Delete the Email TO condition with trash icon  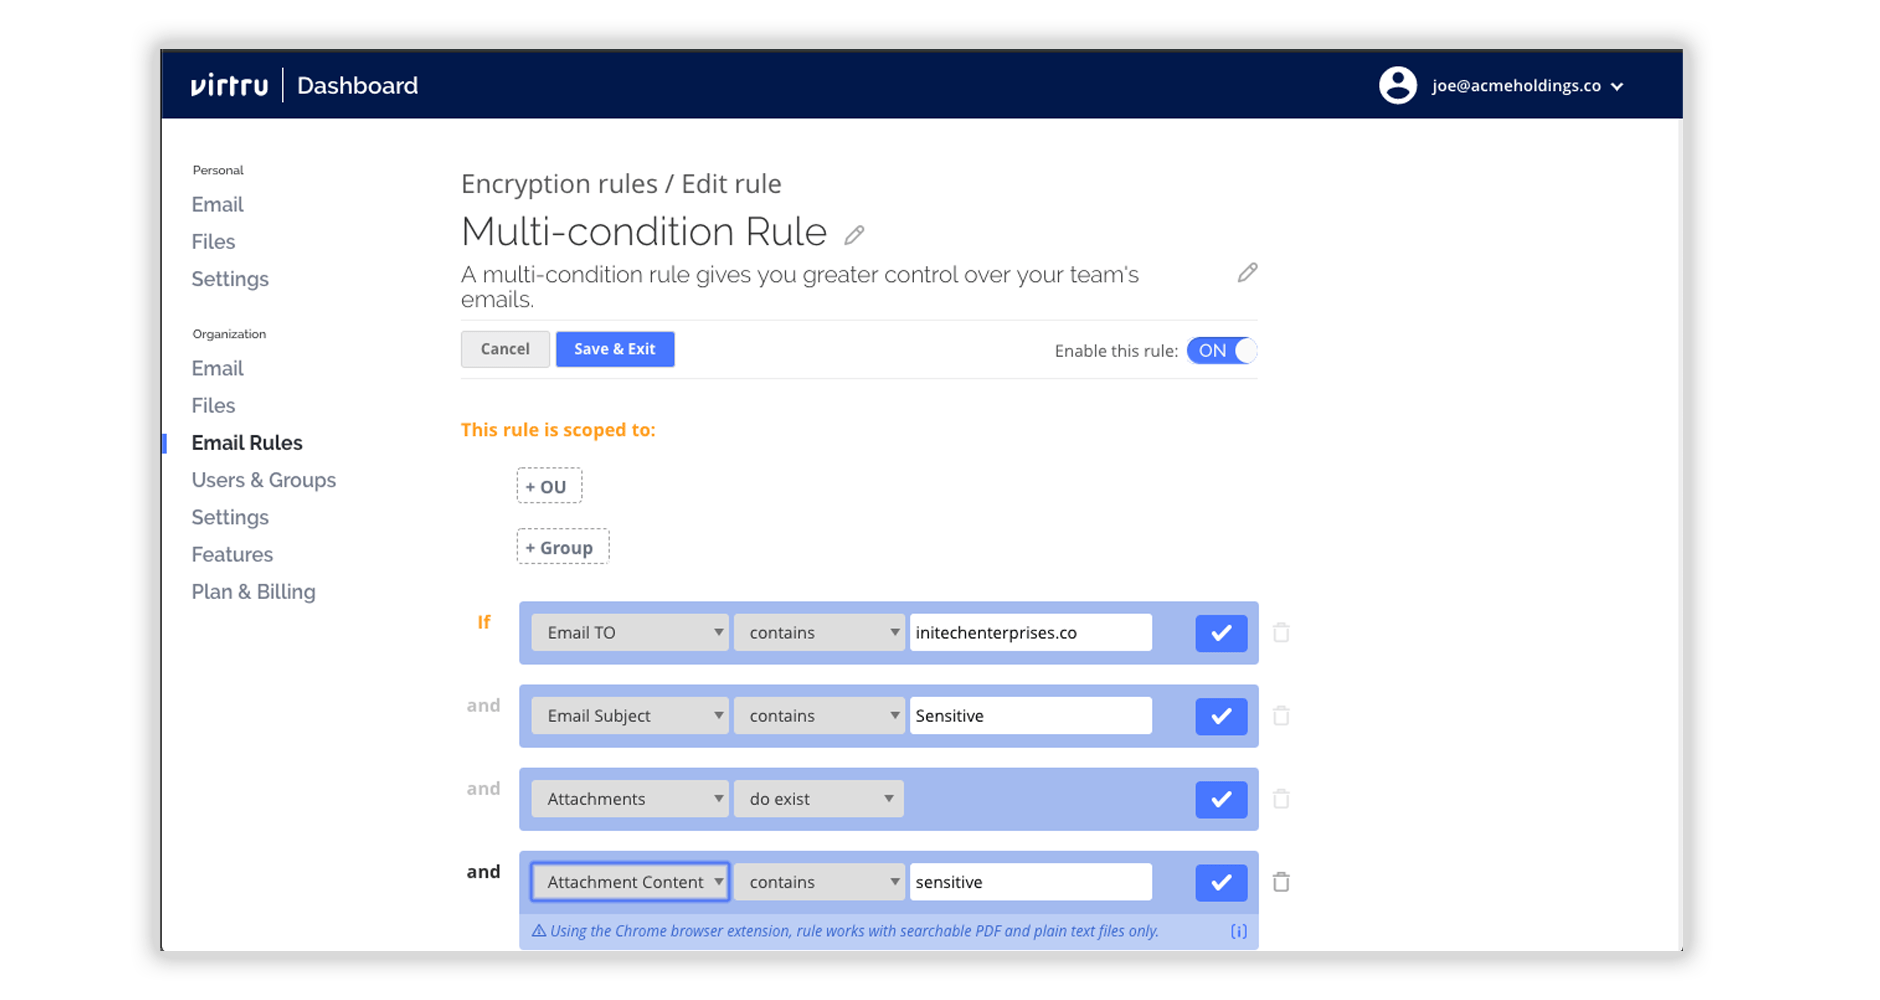(x=1281, y=633)
